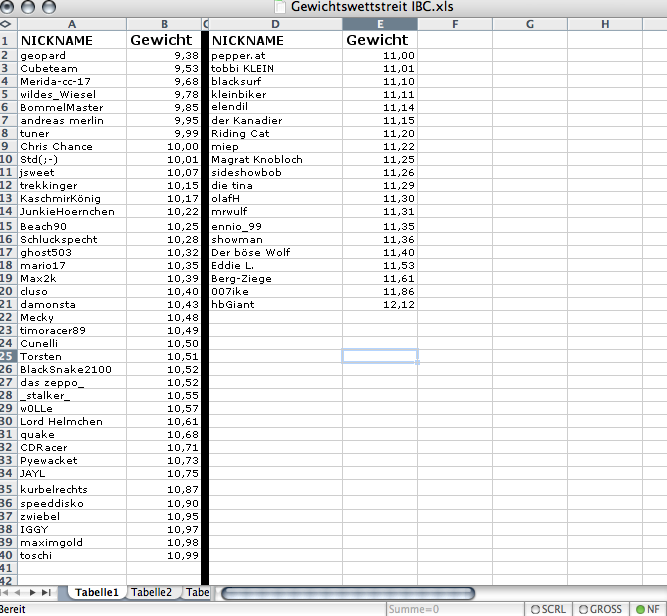Jump to last sheet tab arrow

click(x=47, y=593)
